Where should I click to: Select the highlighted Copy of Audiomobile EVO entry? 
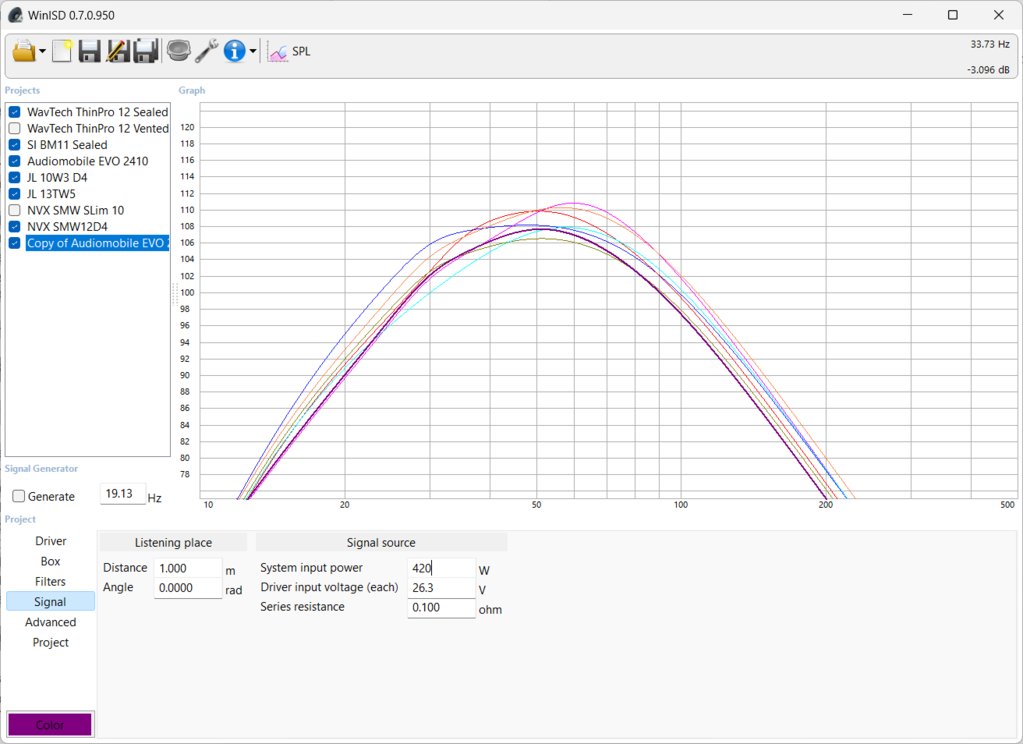tap(97, 243)
